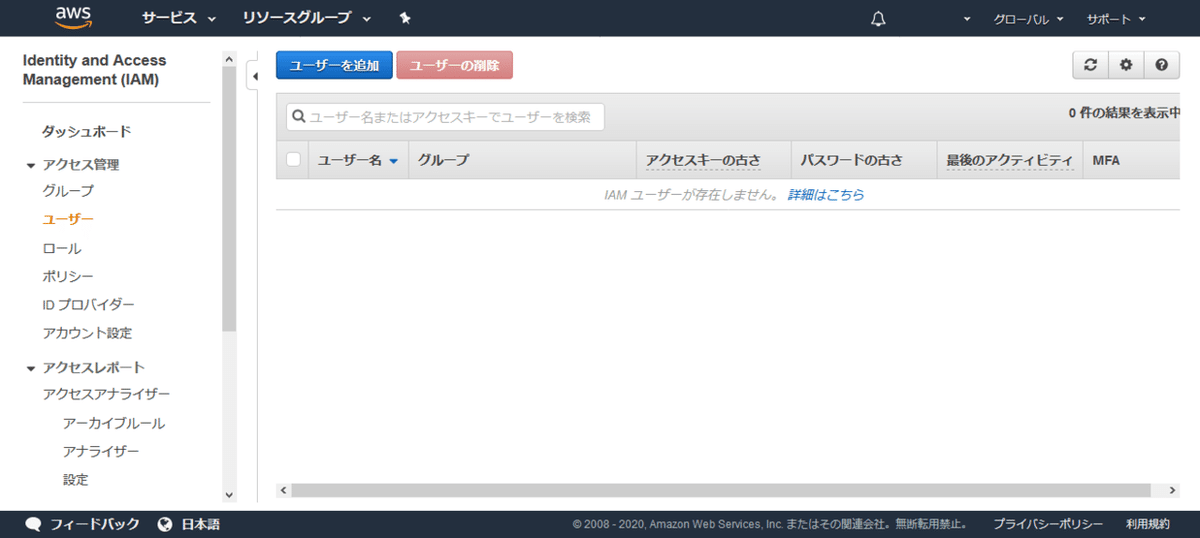Collapse the side navigation panel arrow
Viewport: 1200px width, 538px height.
[253, 74]
